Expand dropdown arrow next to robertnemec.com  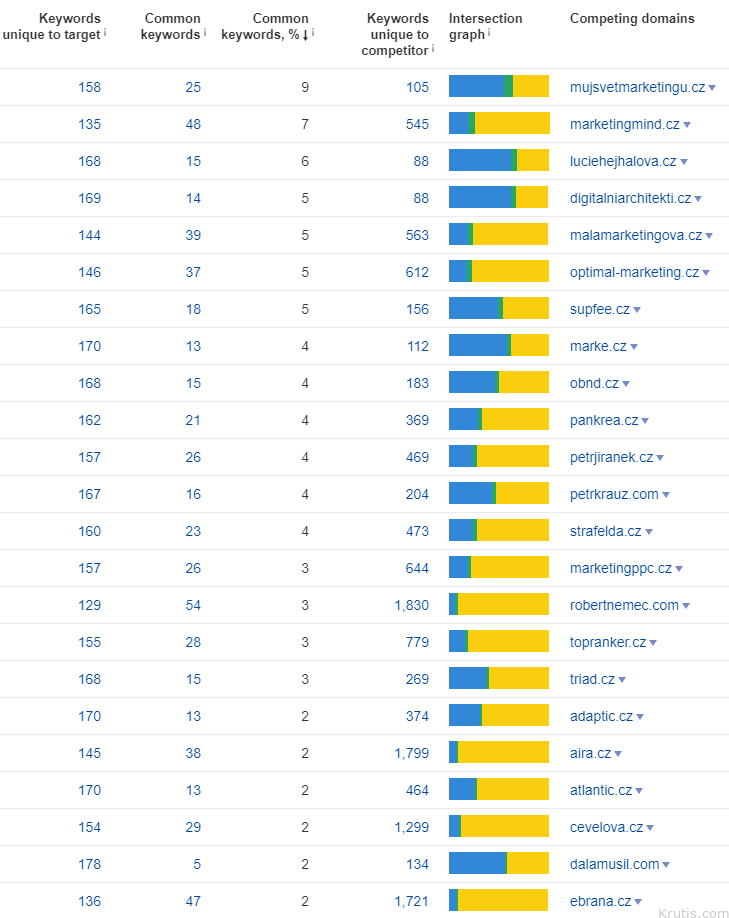(686, 606)
